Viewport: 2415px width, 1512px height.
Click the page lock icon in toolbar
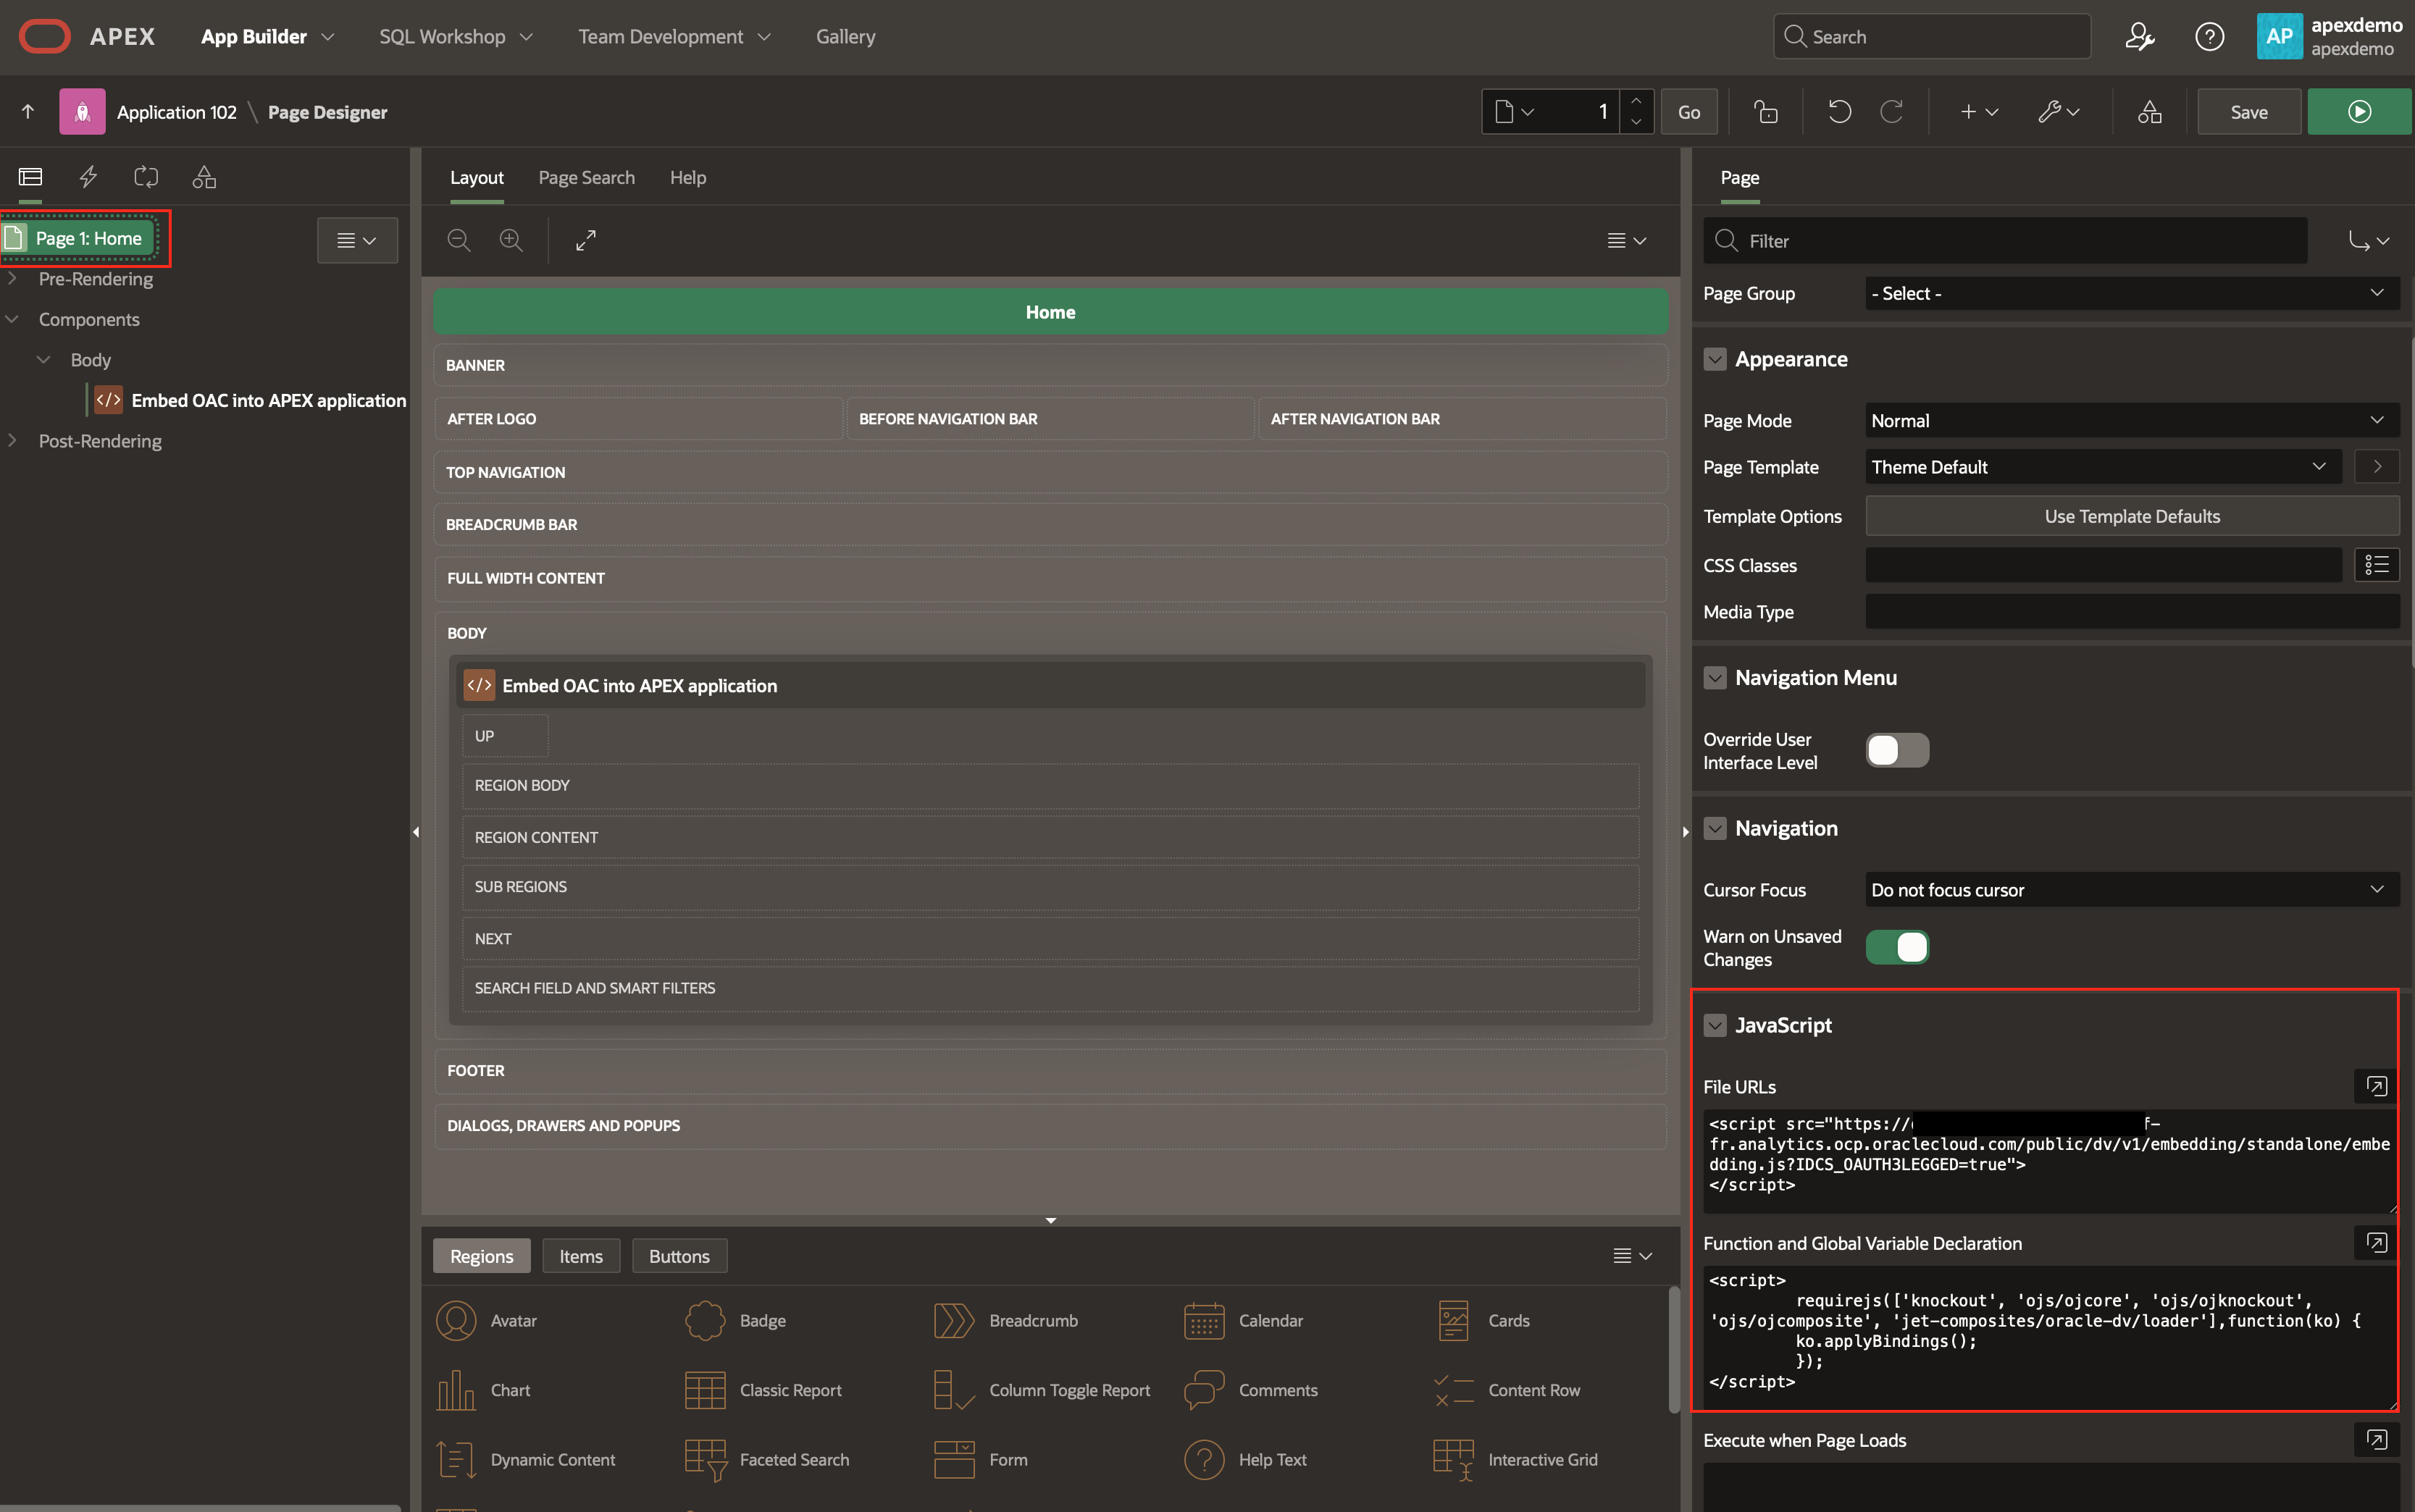point(1766,111)
